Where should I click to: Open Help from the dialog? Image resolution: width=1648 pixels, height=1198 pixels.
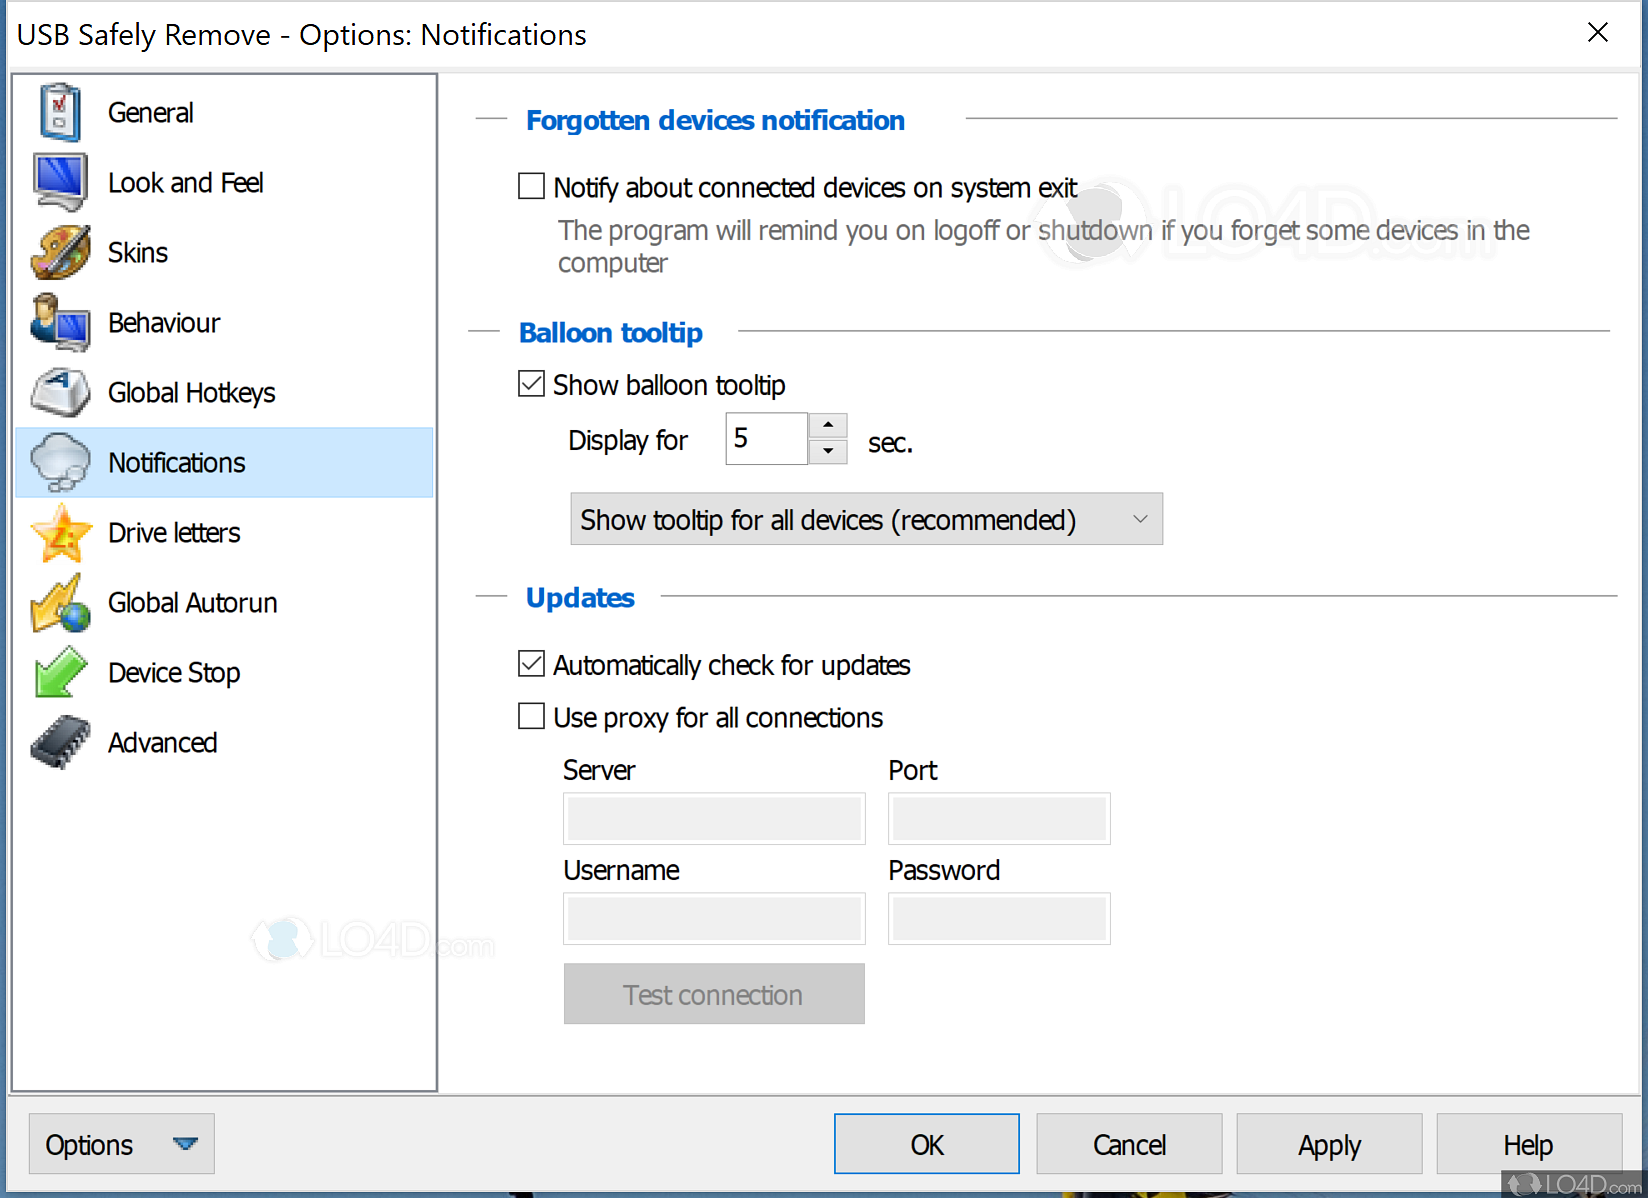[1527, 1143]
